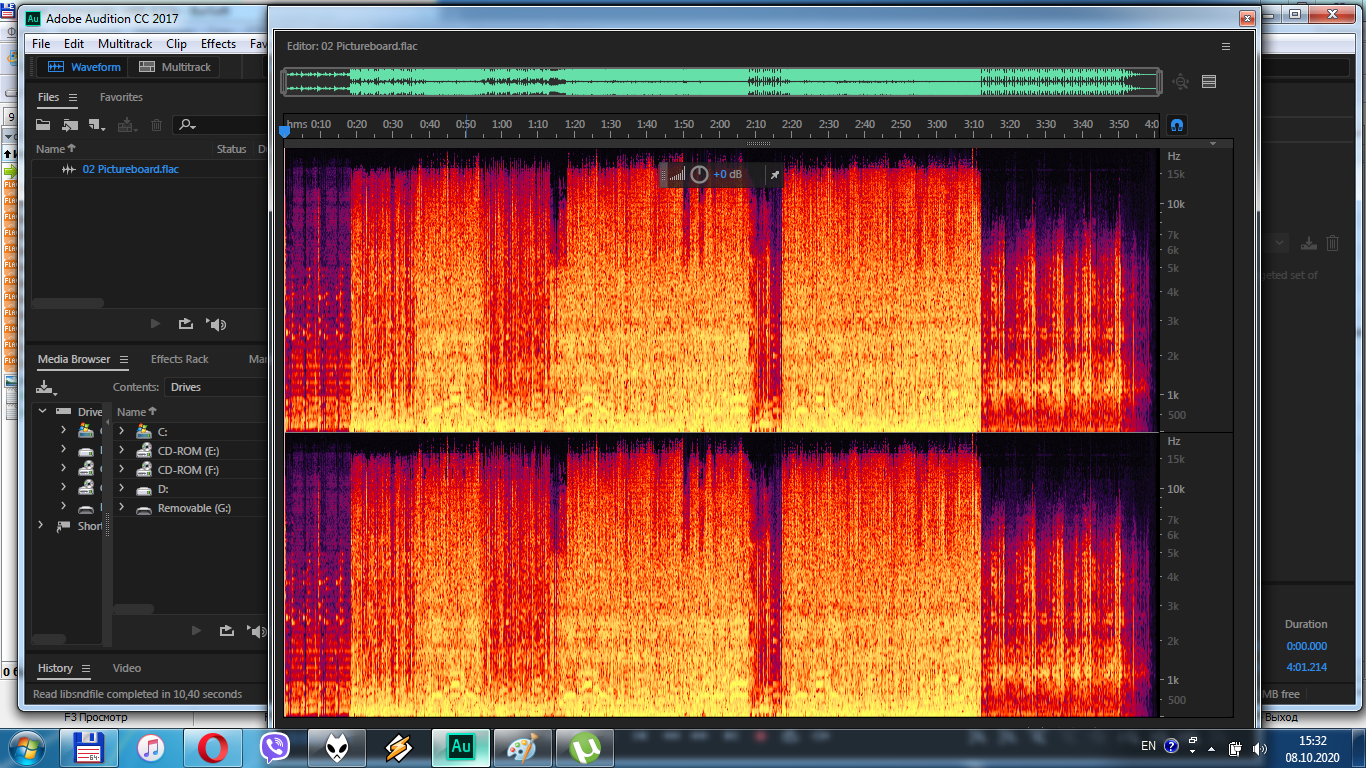Click the auto-play speaker icon in Media Browser

coord(258,631)
